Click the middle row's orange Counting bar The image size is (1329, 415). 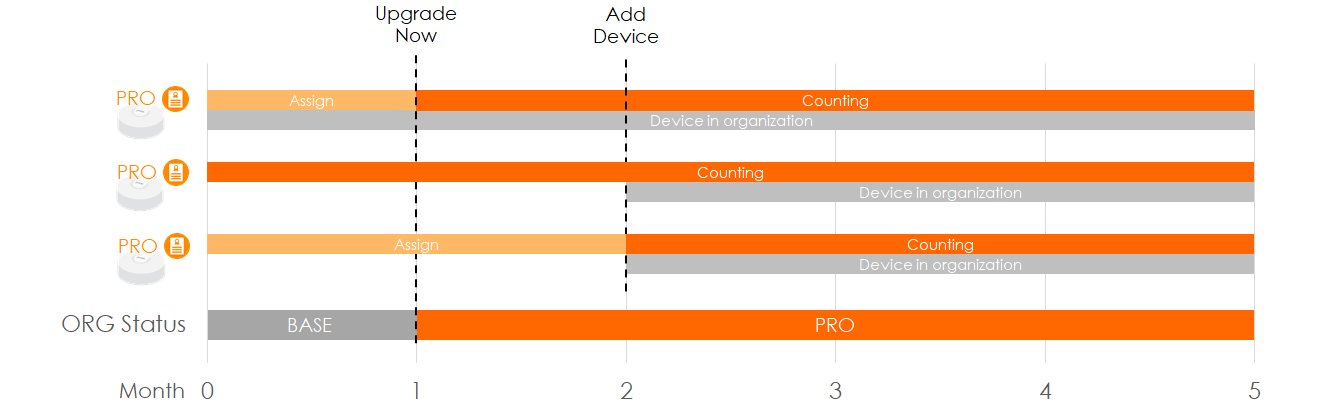point(730,172)
